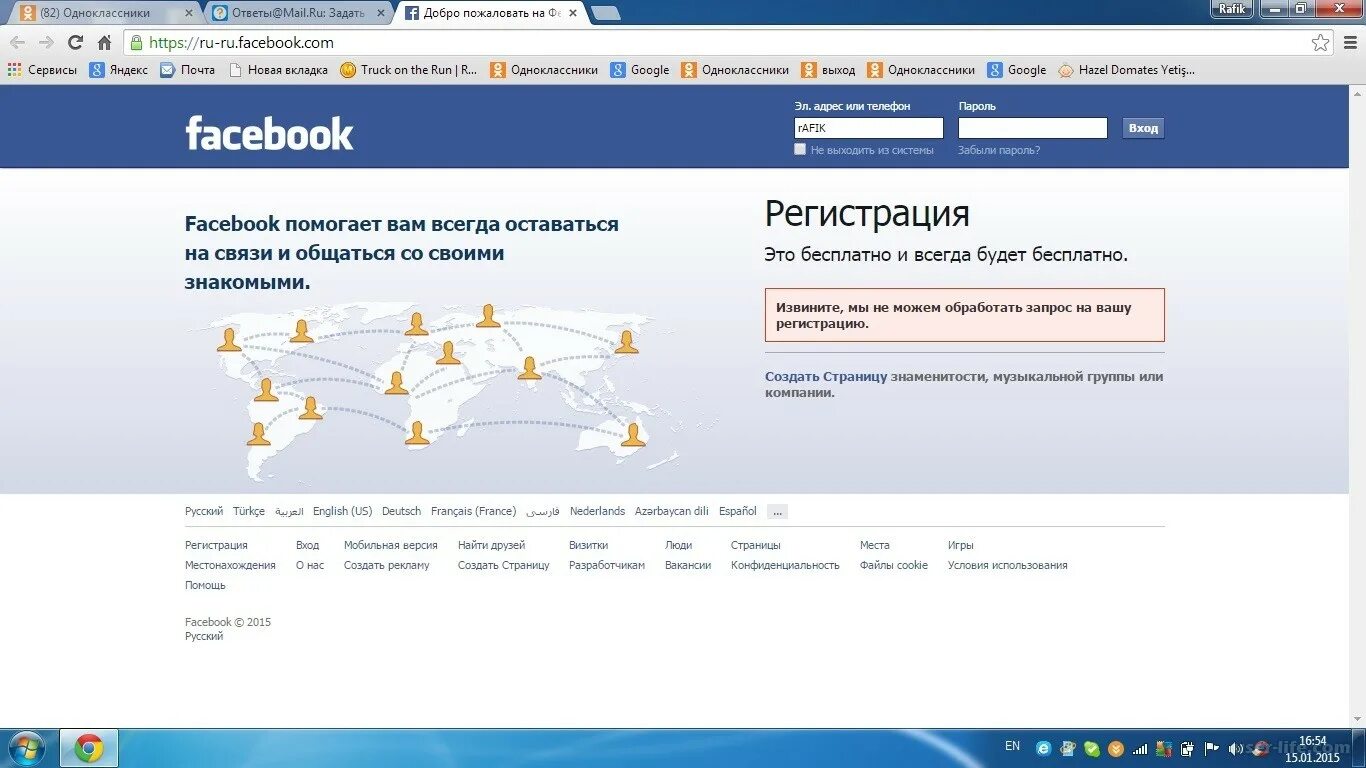The height and width of the screenshot is (768, 1366).
Task: Switch language to English (US)
Action: pos(342,511)
